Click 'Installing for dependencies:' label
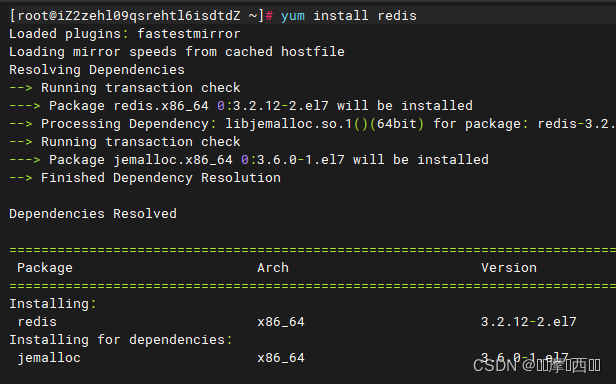The height and width of the screenshot is (384, 616). coord(121,340)
